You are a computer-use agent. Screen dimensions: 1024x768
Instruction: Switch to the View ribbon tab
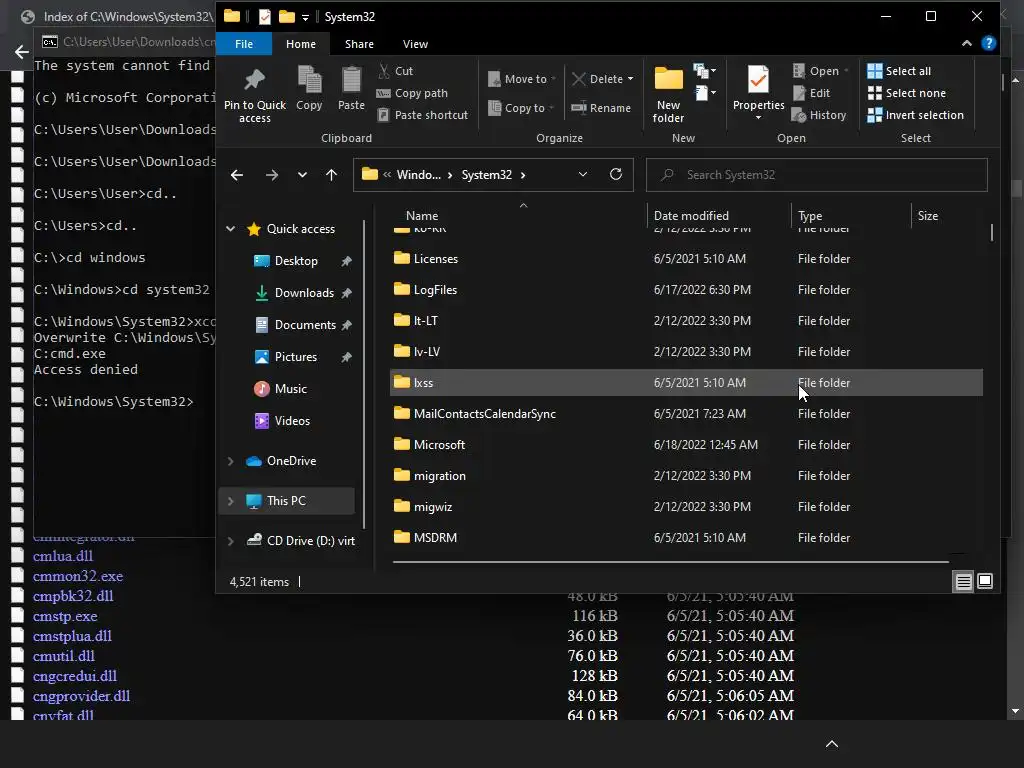[x=415, y=44]
